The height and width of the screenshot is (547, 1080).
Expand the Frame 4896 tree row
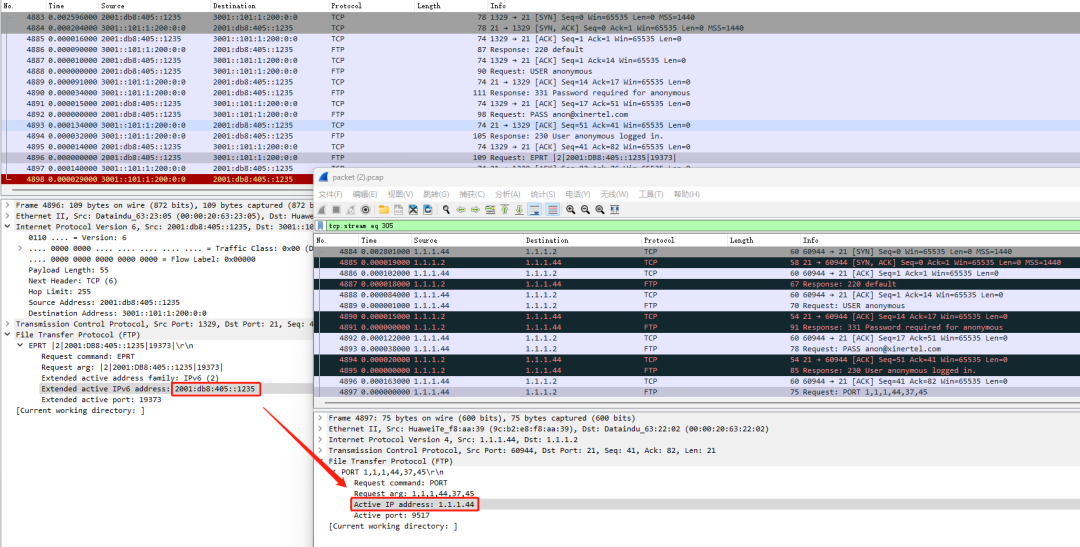pos(8,205)
